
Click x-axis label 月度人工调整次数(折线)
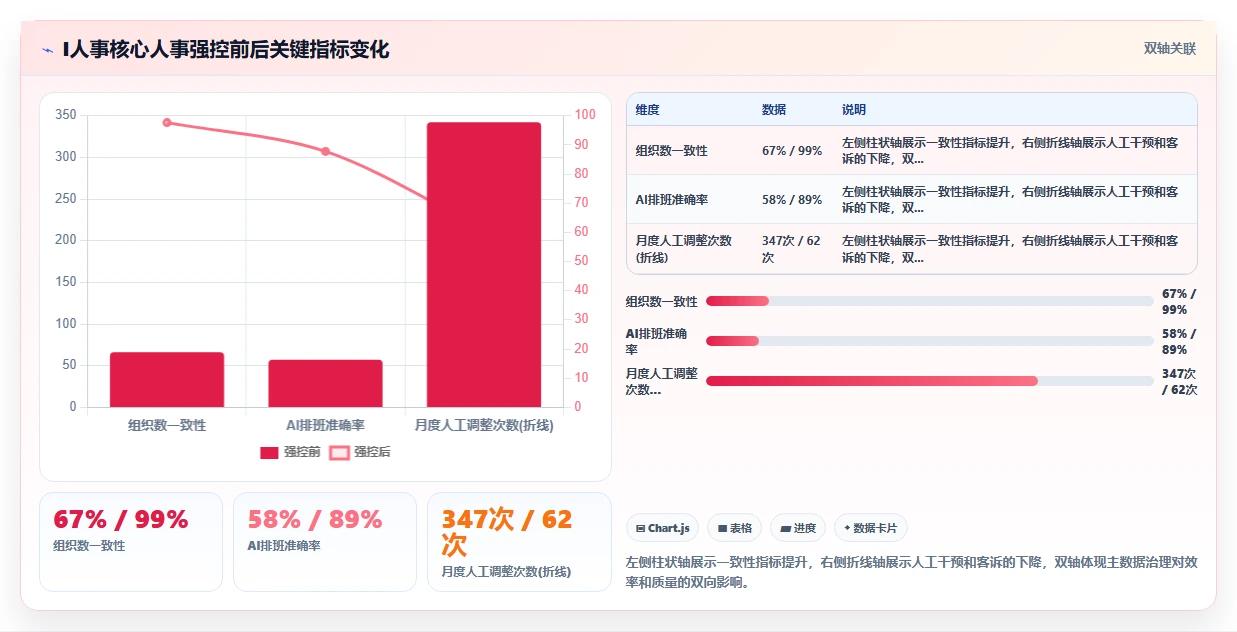point(484,425)
